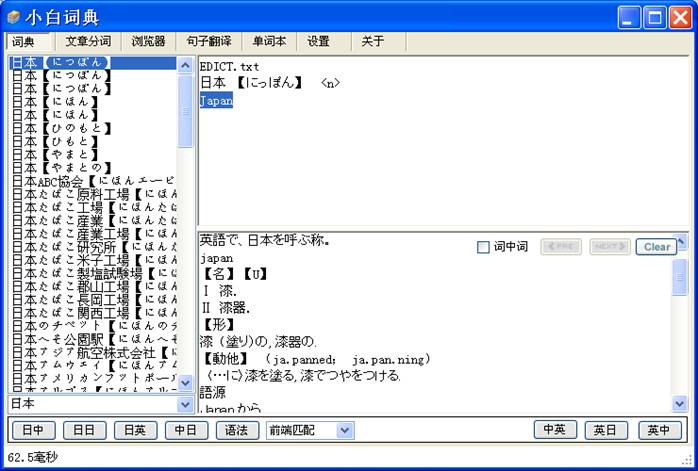This screenshot has height=471, width=698.
Task: Click the definition pane scroll down arrow
Action: [680, 403]
